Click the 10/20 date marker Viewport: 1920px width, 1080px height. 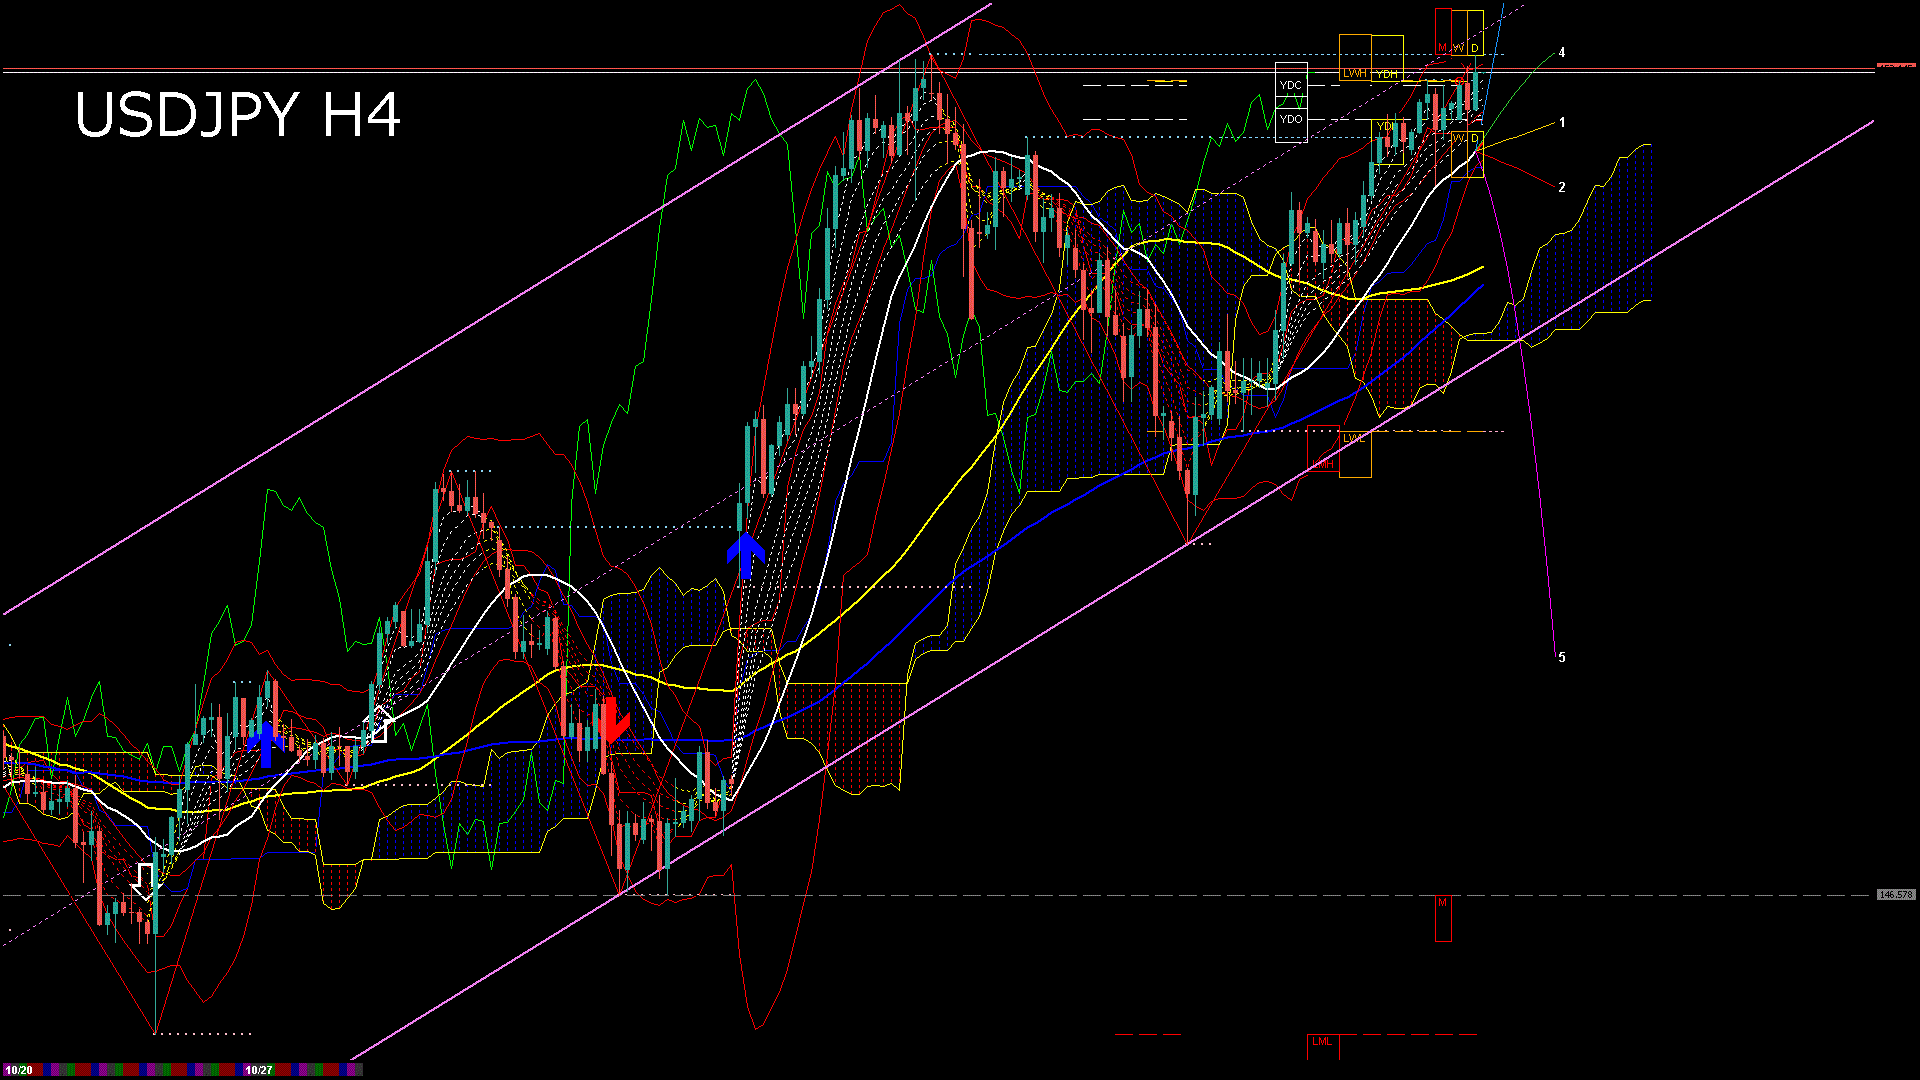(18, 1070)
